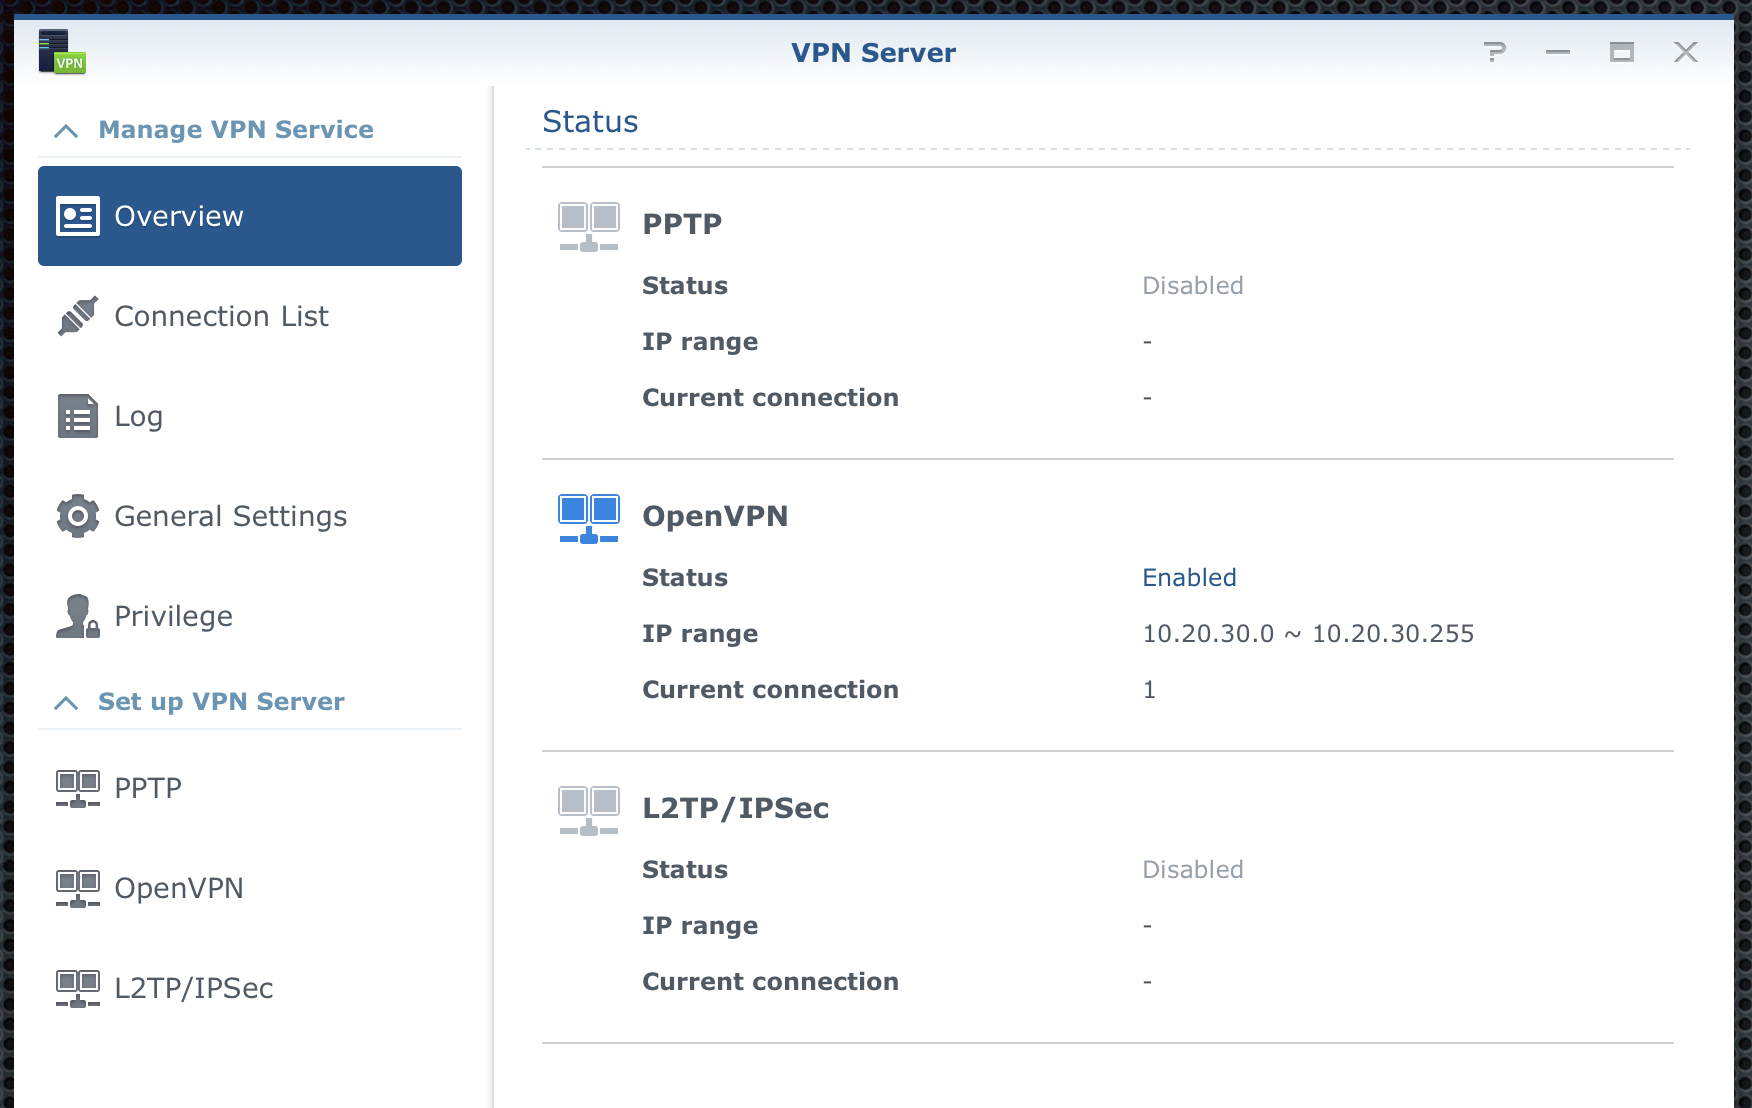Image resolution: width=1752 pixels, height=1108 pixels.
Task: Click the Privilege user-lock icon
Action: coord(78,616)
